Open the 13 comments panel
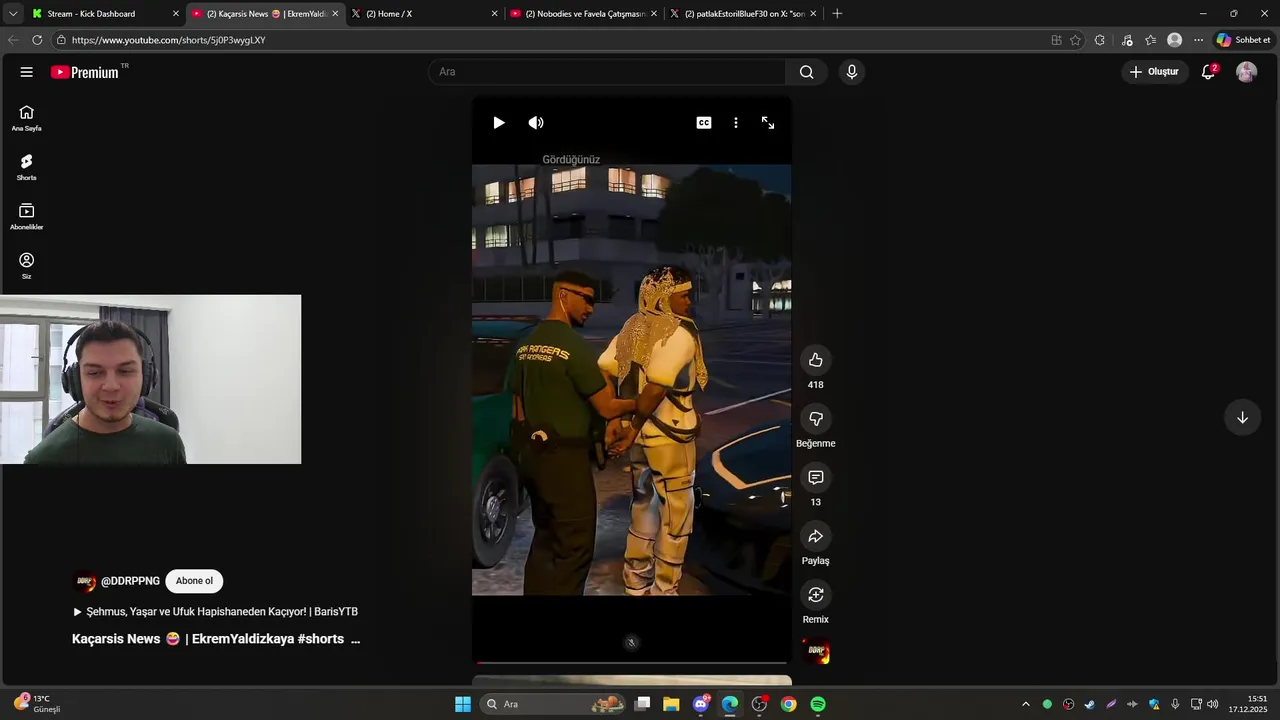1280x720 pixels. [816, 478]
